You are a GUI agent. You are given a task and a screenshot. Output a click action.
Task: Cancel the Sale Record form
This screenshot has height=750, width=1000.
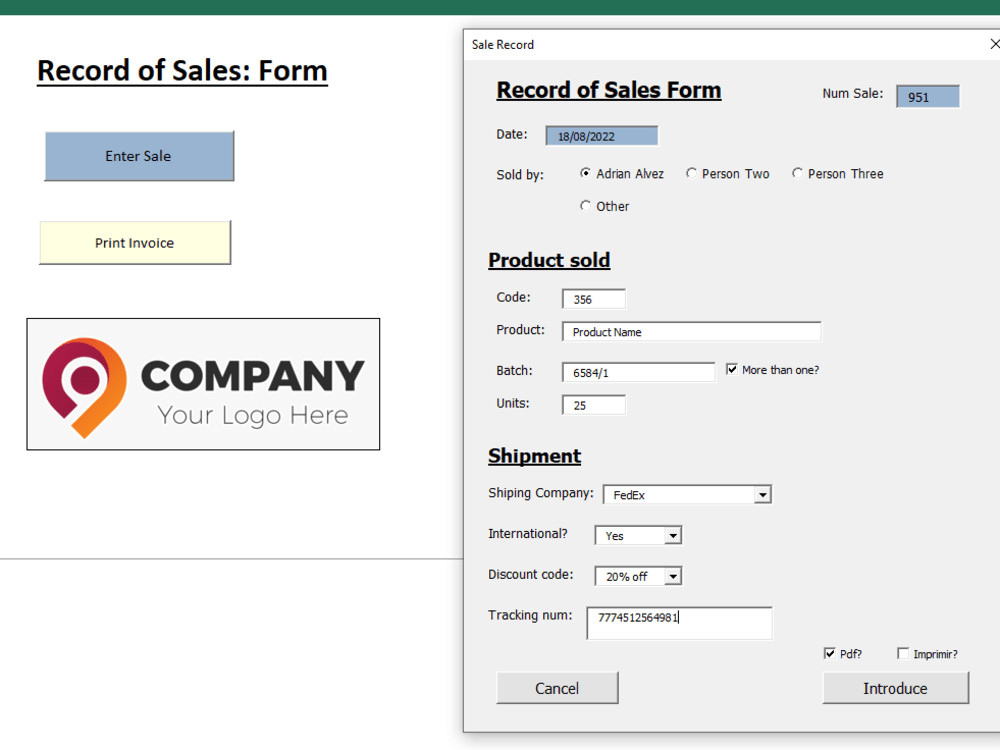557,687
